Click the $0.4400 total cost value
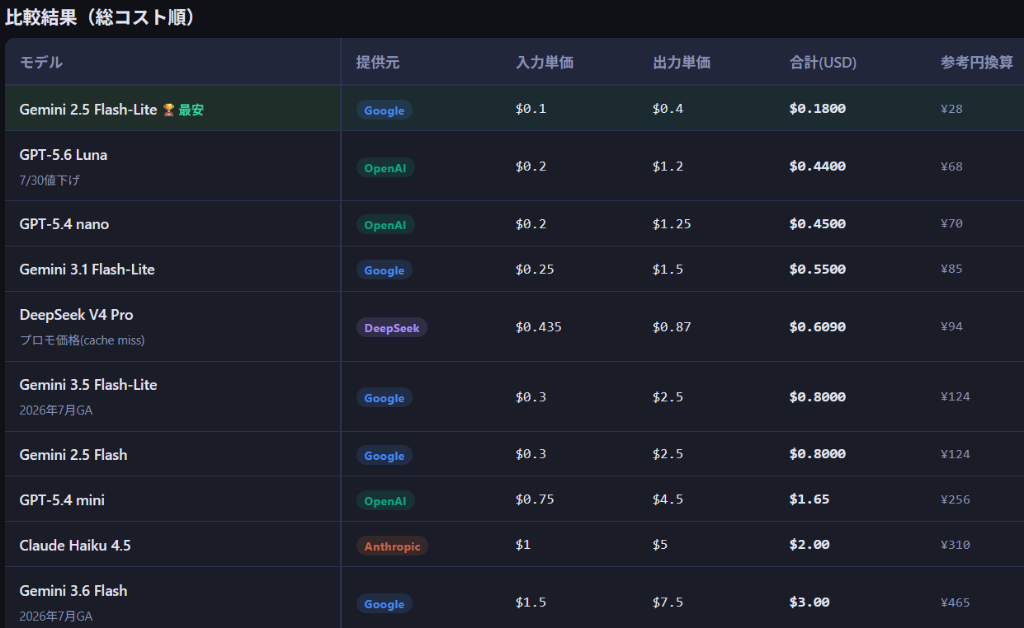 point(817,166)
